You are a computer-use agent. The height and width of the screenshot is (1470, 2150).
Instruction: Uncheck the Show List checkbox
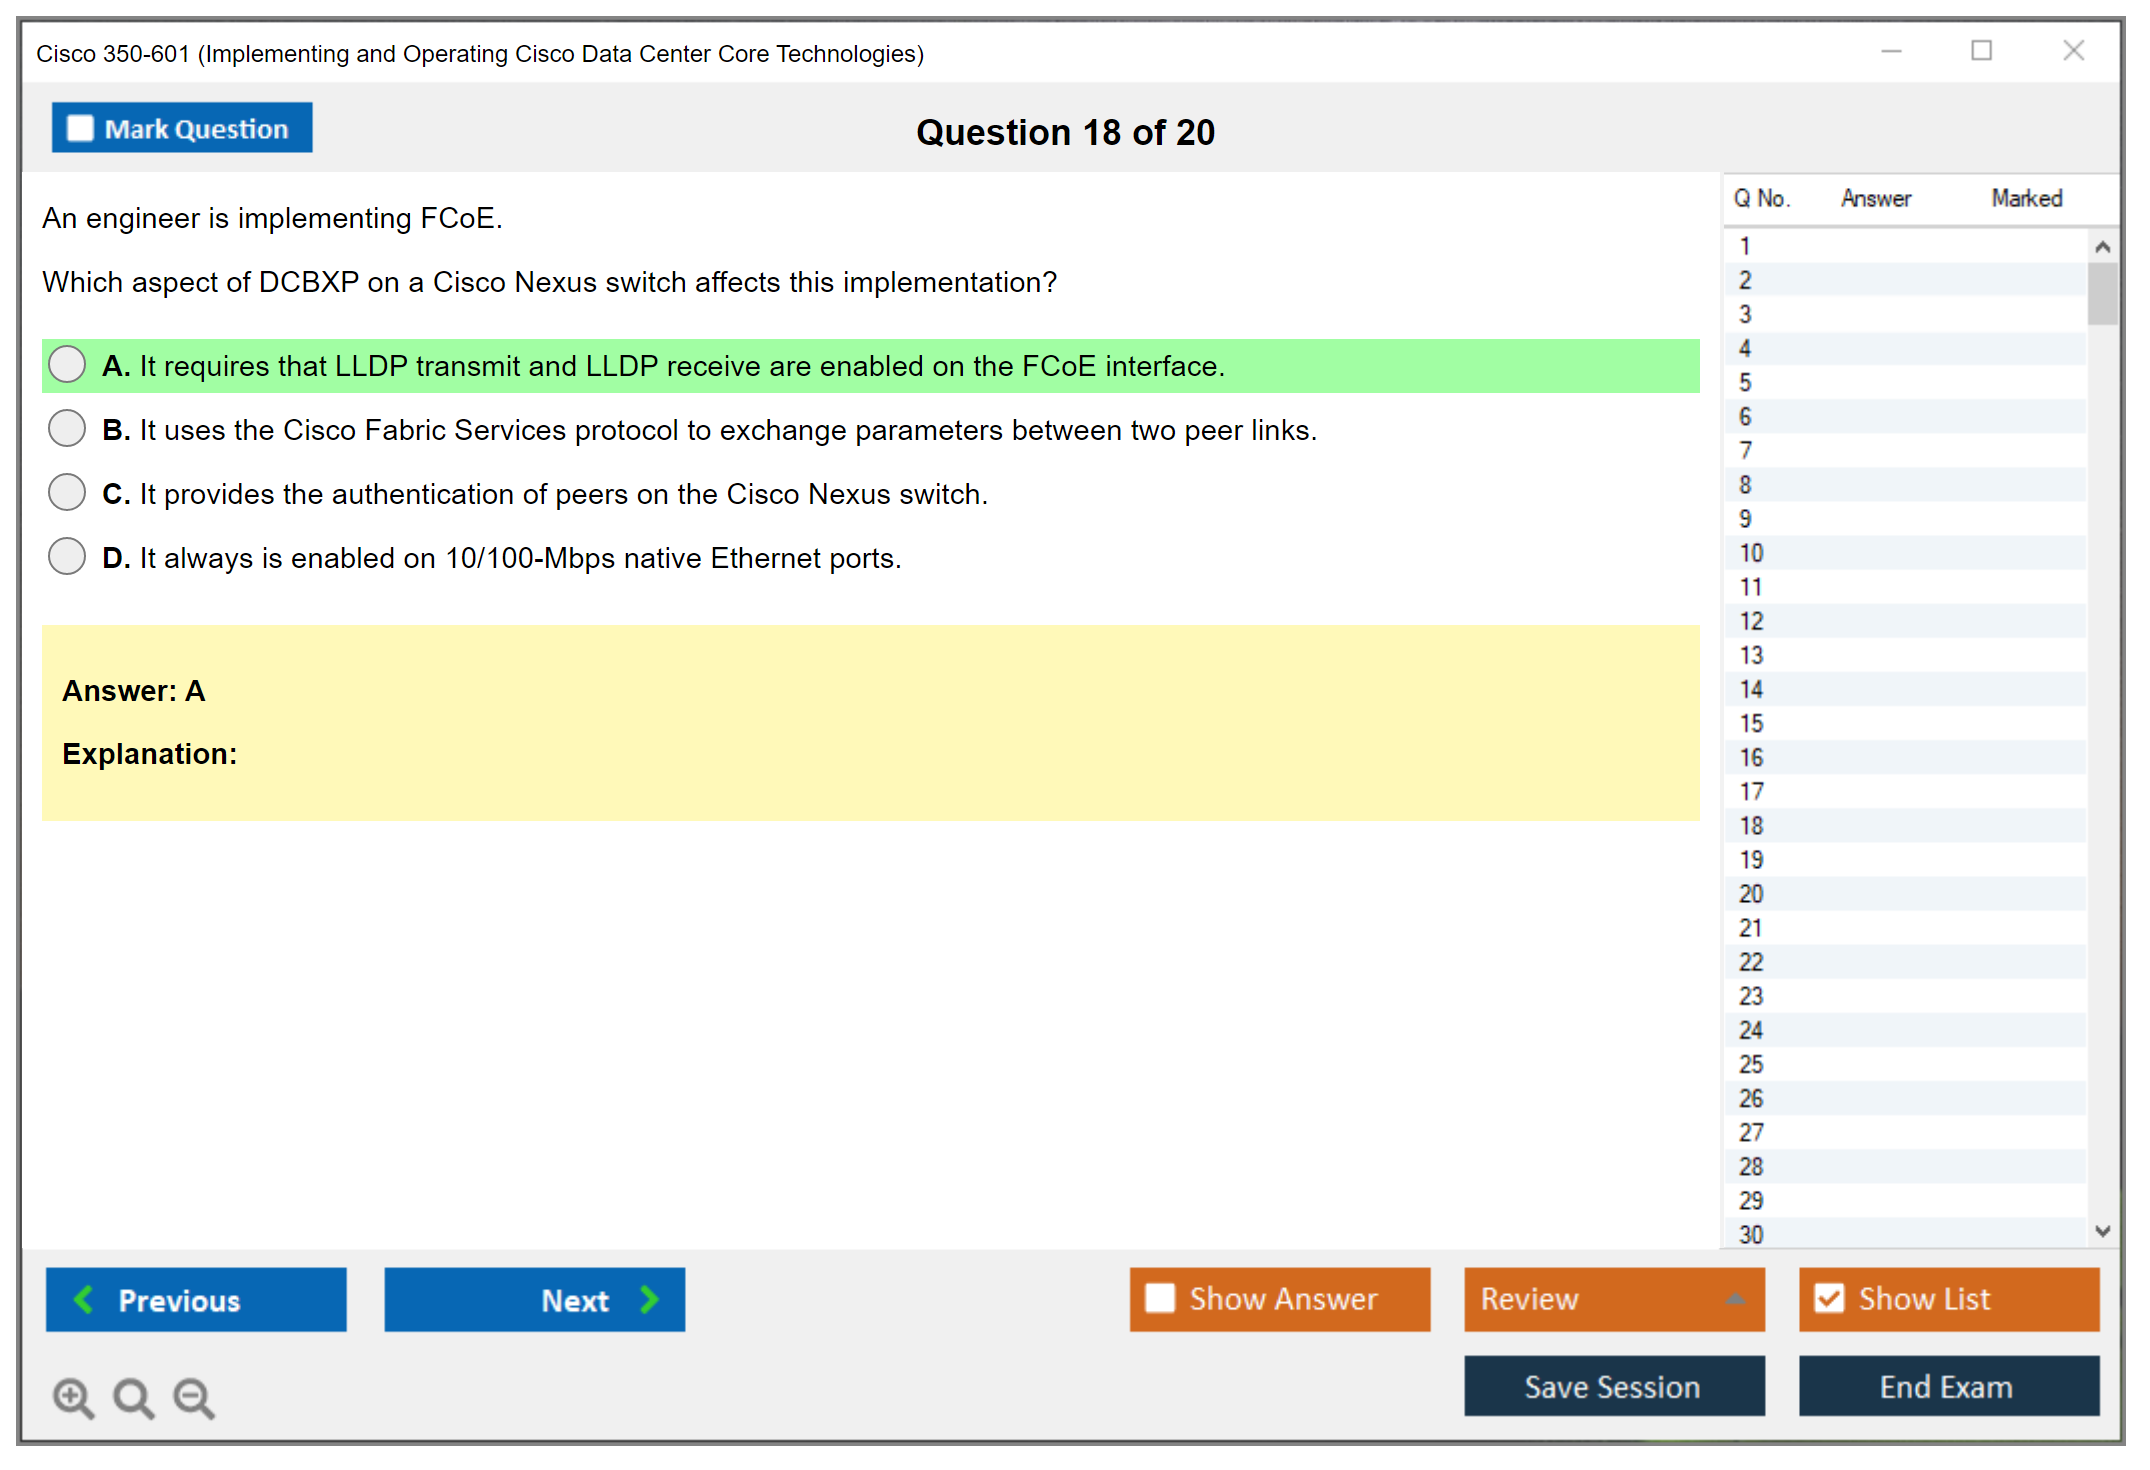(1829, 1298)
